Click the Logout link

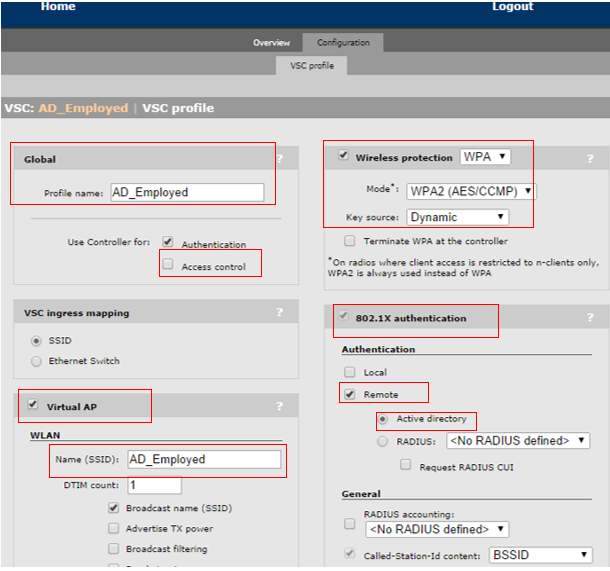(513, 6)
